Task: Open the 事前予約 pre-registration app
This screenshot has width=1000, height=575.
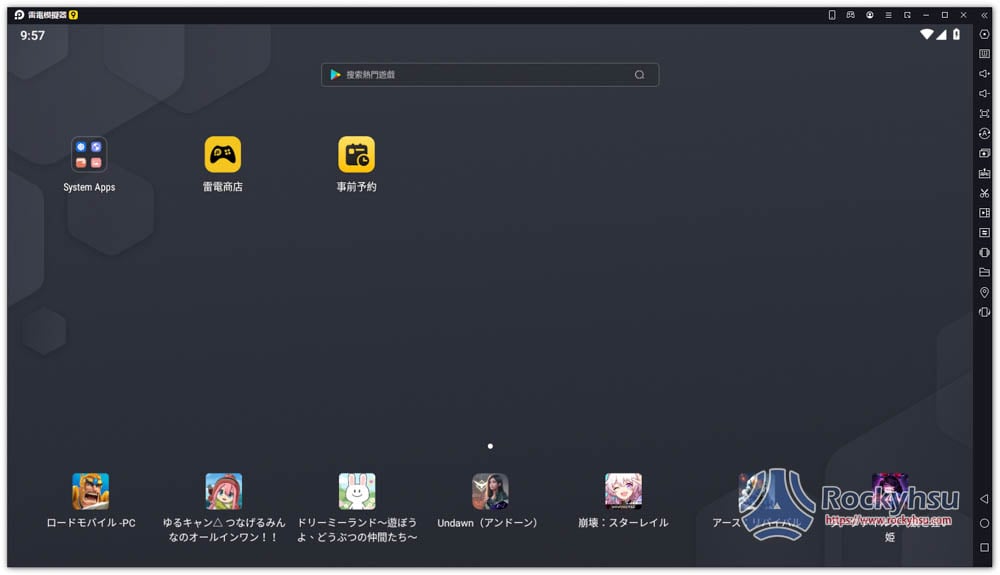Action: tap(357, 154)
